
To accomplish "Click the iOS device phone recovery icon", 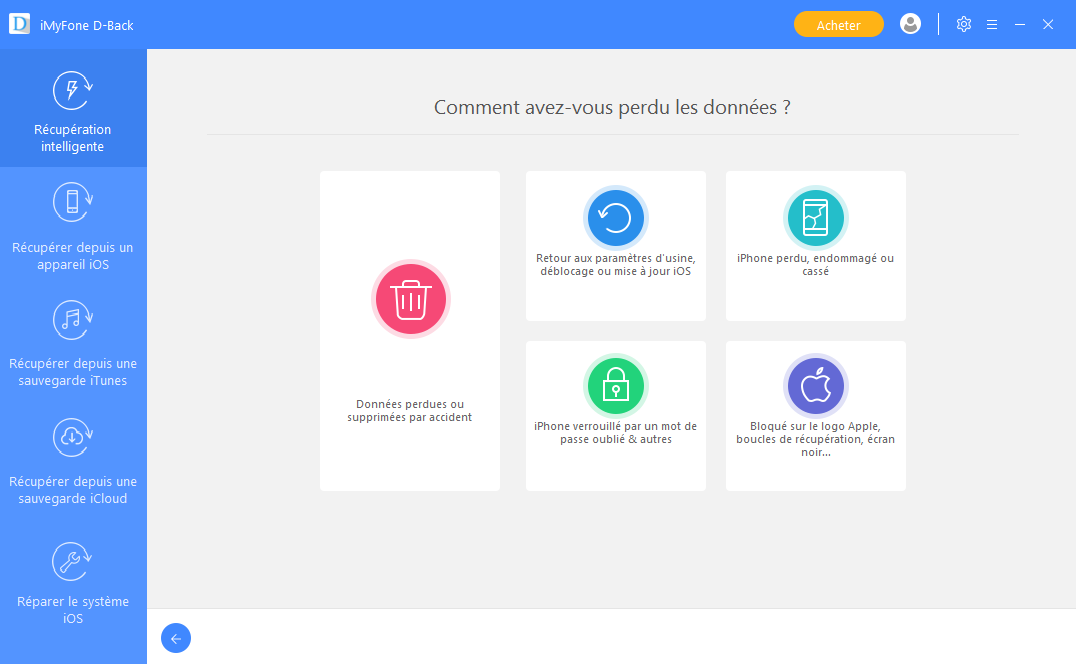I will coord(73,202).
